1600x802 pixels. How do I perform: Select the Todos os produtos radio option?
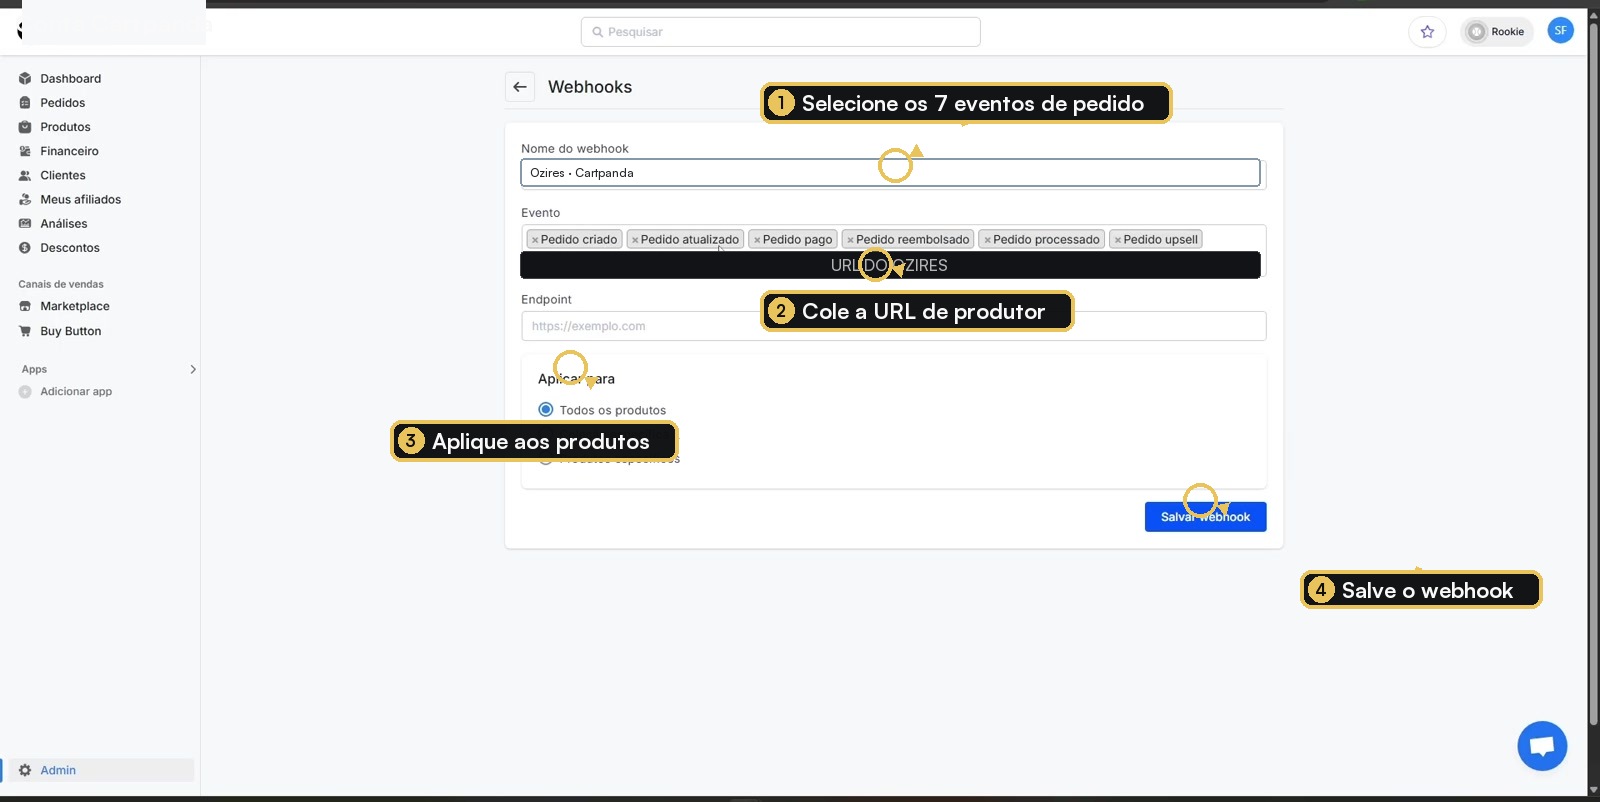546,409
